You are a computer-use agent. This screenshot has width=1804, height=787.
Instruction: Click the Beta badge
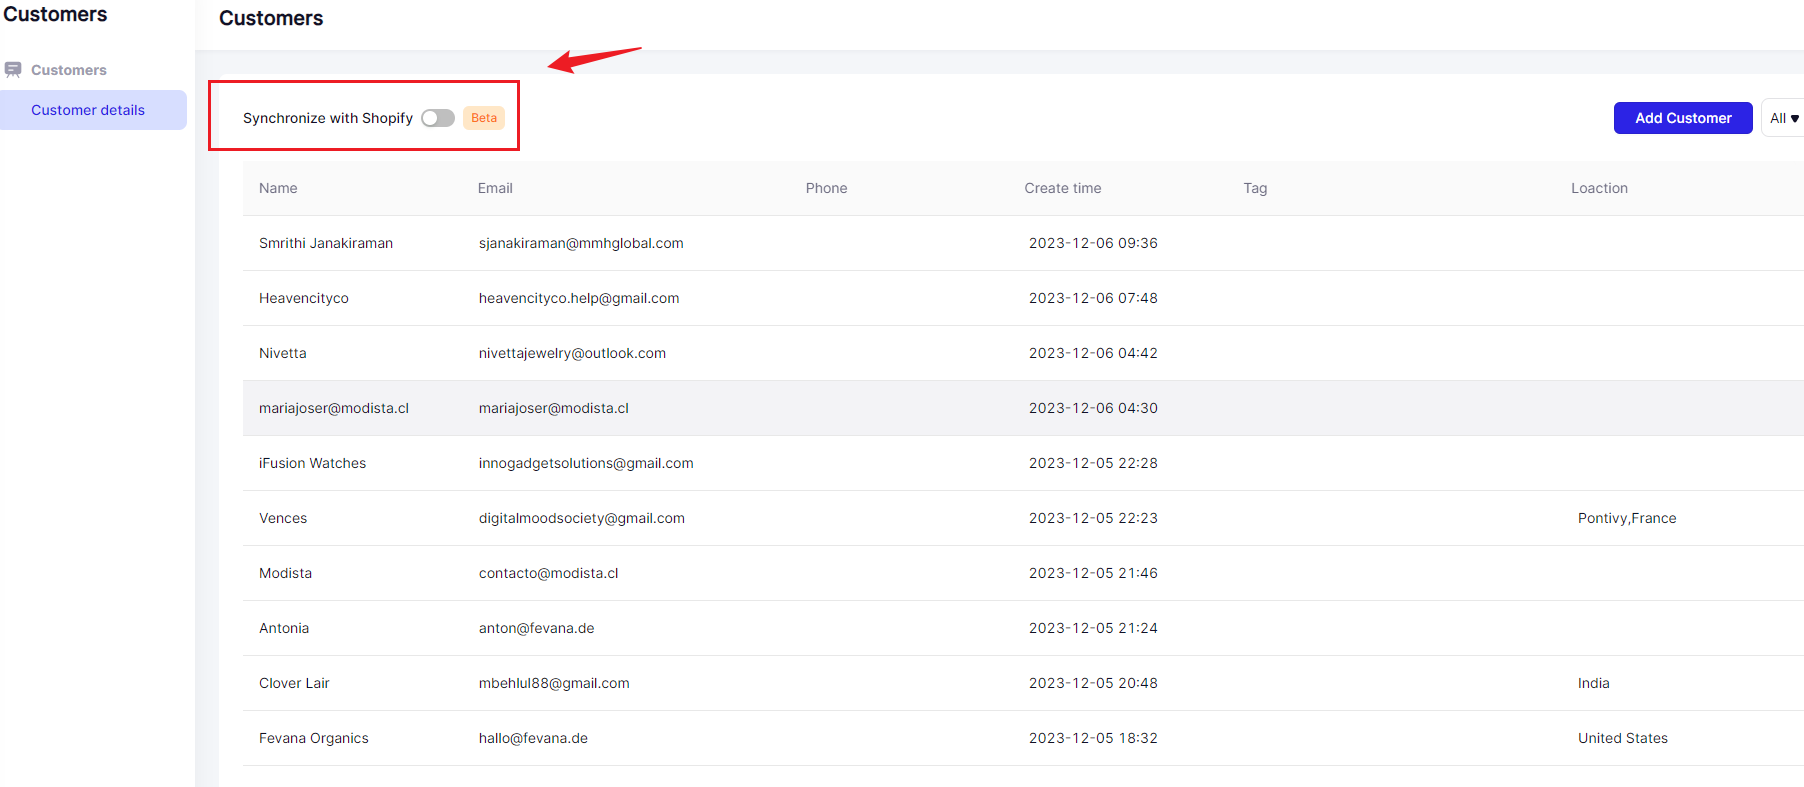point(484,118)
